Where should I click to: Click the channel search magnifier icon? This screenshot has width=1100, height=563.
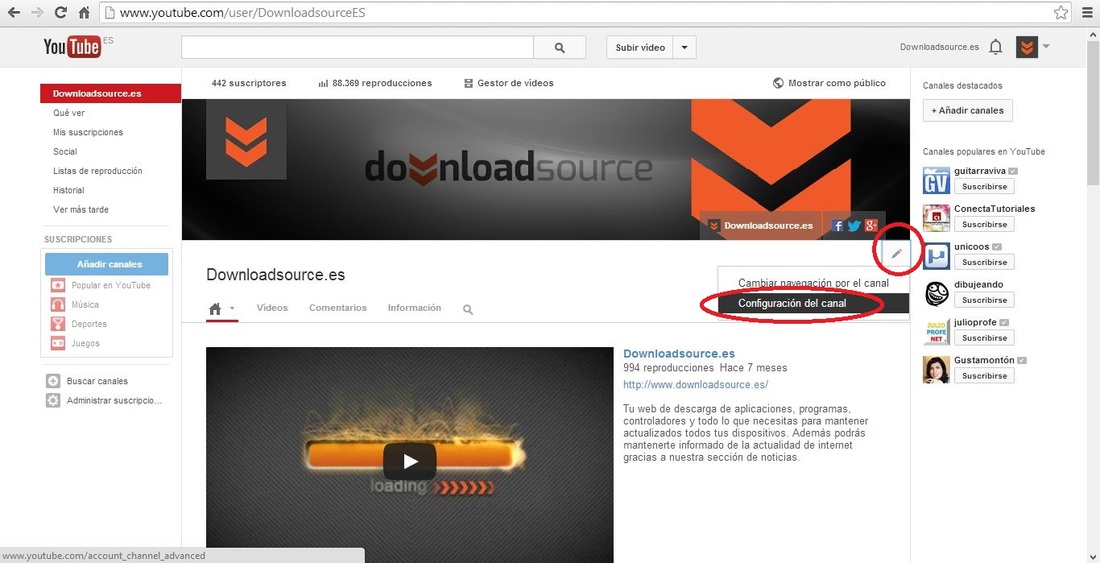coord(468,309)
